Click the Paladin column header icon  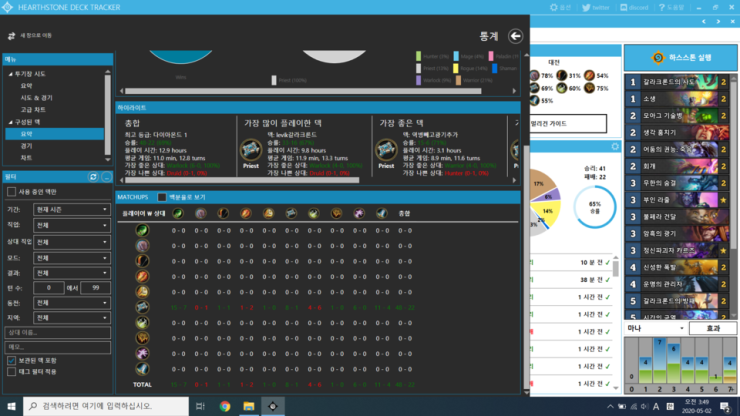pos(269,213)
